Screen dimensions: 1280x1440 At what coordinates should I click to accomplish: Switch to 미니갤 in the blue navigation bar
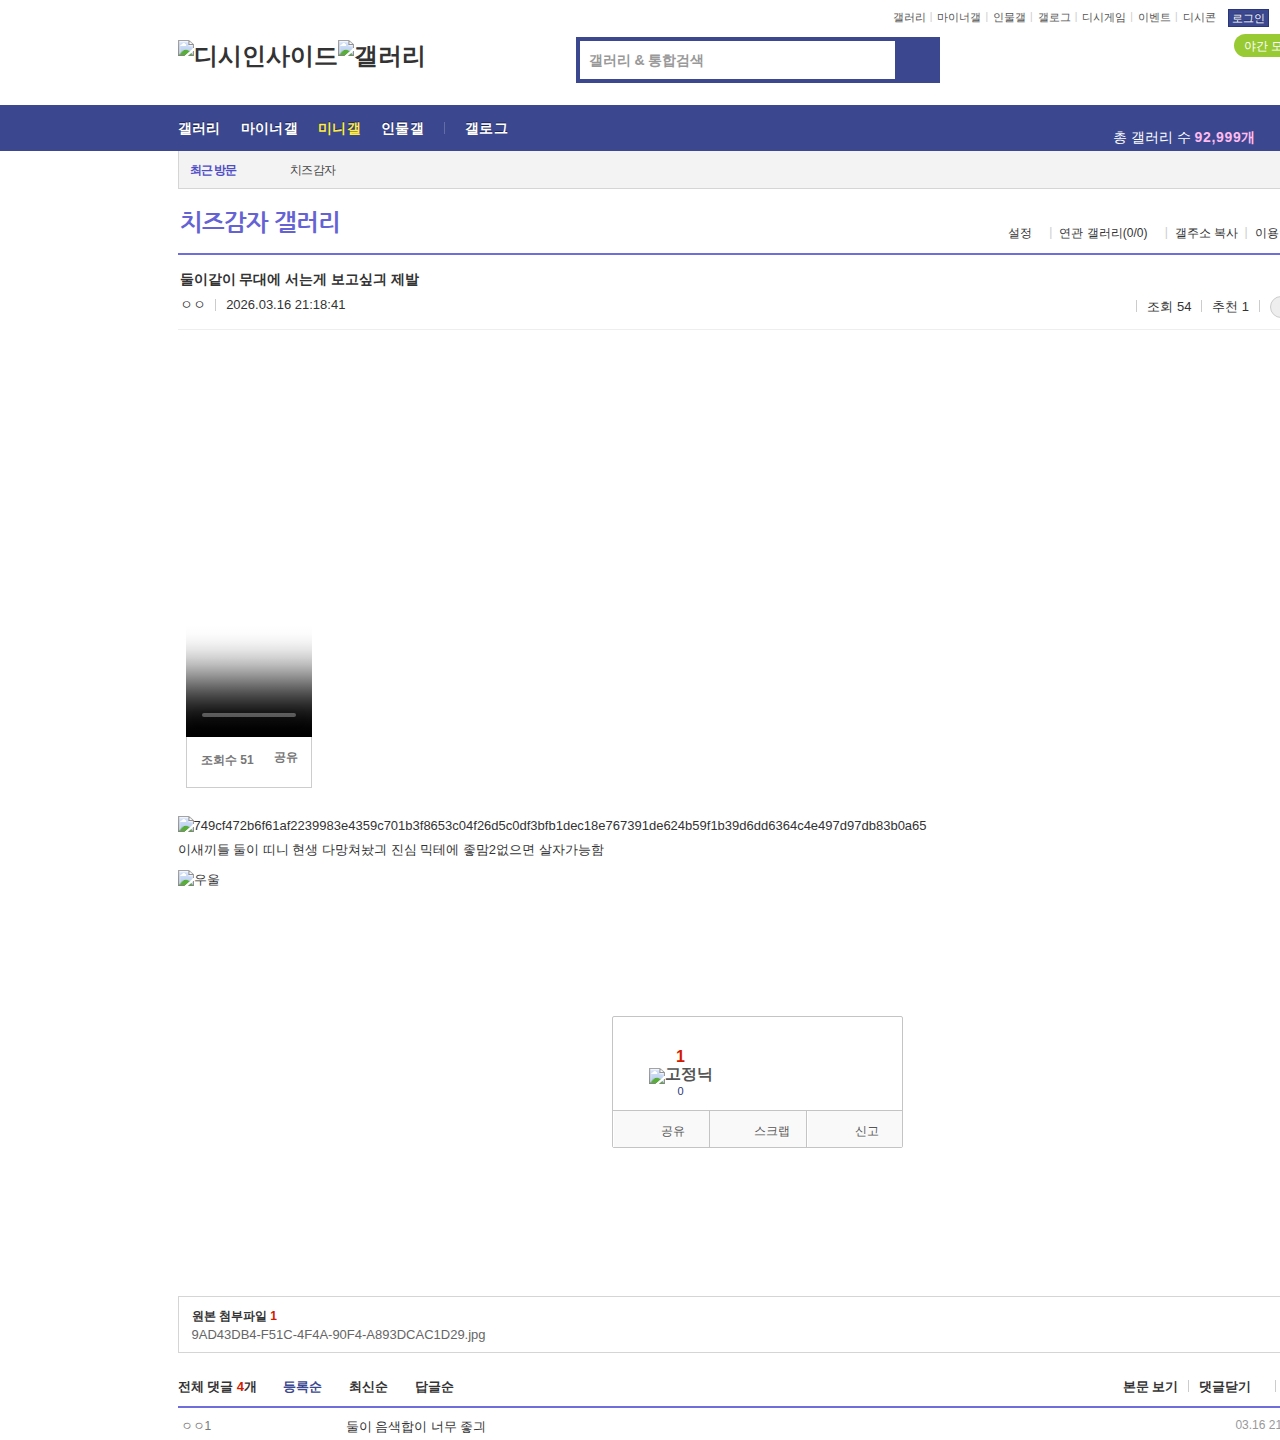tap(339, 129)
